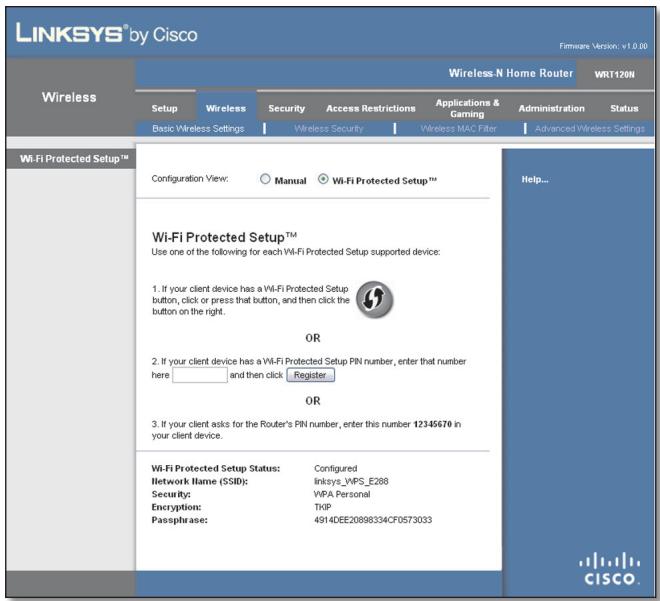Click the Linksys by Cisco logo
The image size is (660, 601).
point(106,34)
